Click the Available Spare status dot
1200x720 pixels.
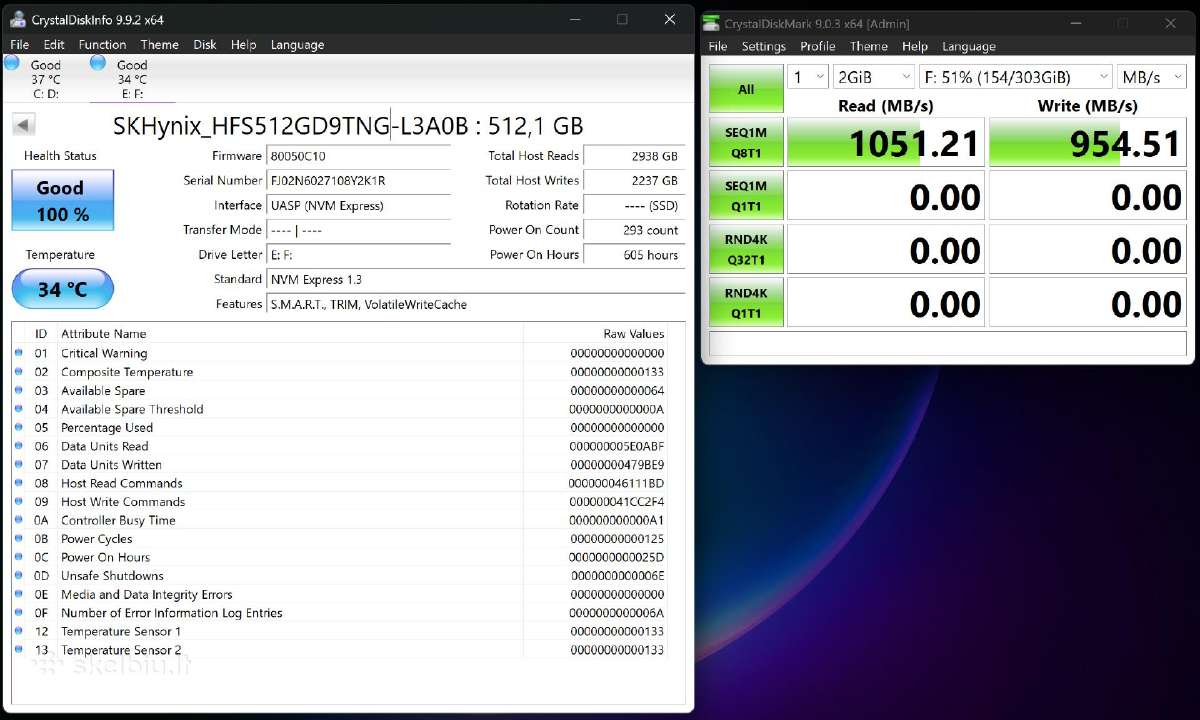[19, 391]
